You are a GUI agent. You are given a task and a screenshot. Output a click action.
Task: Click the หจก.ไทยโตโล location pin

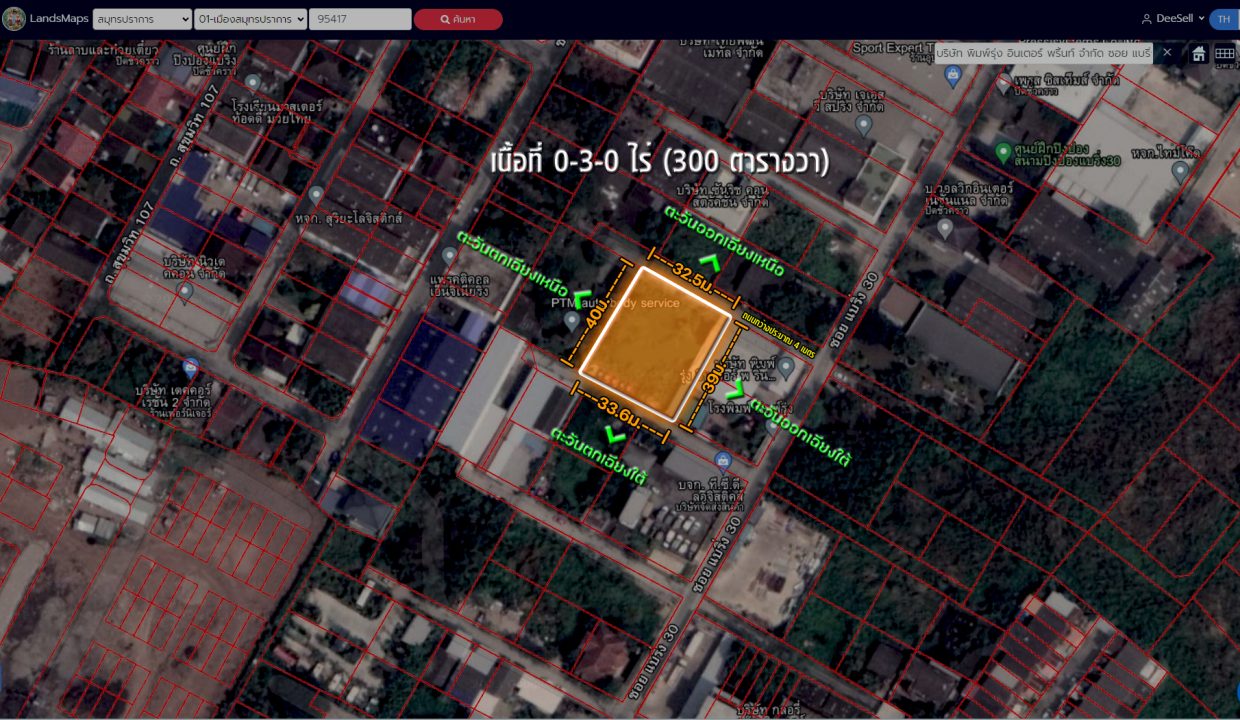[1180, 170]
